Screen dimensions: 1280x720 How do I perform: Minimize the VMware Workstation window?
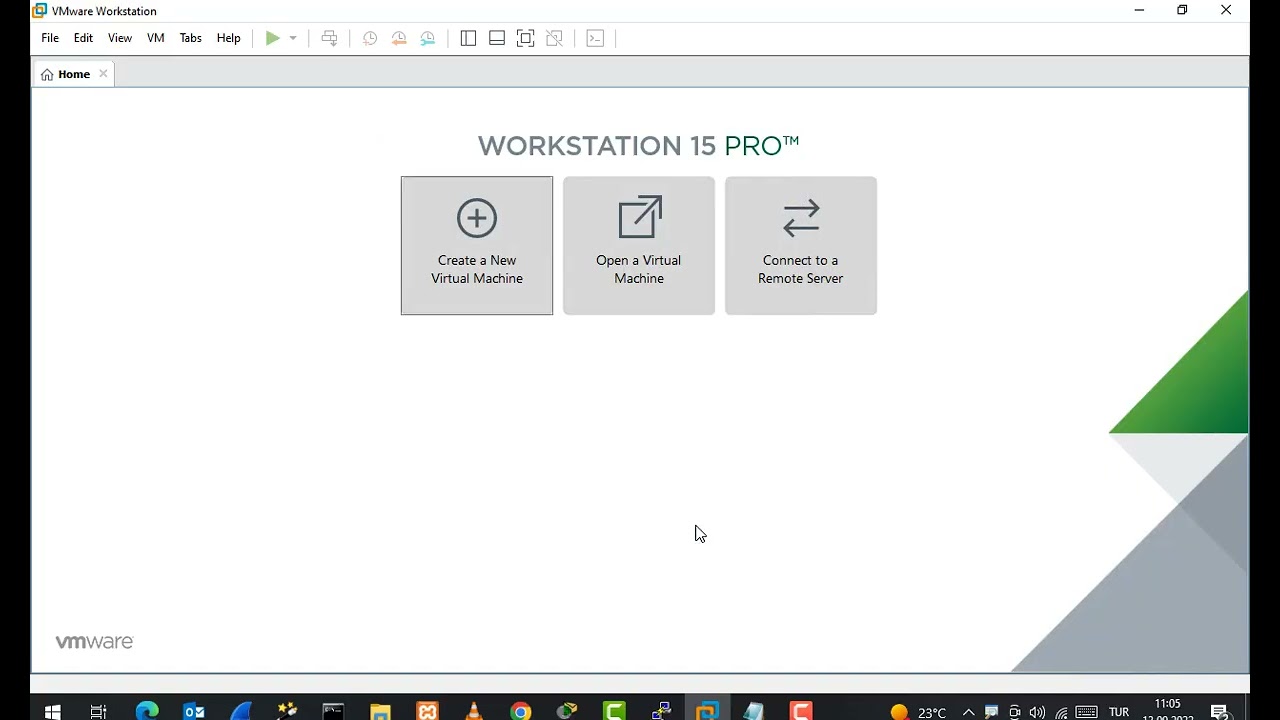coord(1139,10)
